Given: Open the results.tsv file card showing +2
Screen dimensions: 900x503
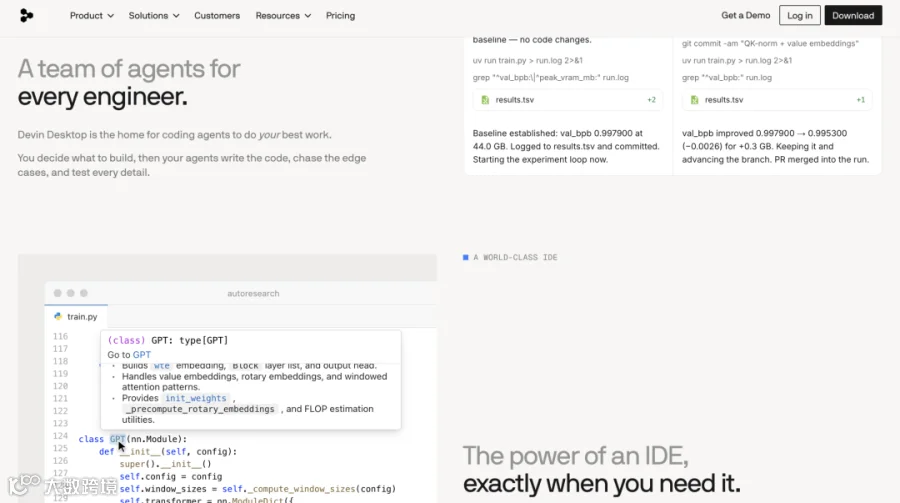Looking at the screenshot, I should click(568, 100).
